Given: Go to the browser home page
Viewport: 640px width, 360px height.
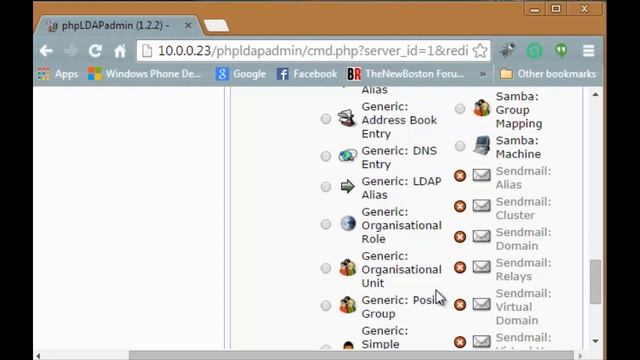Looking at the screenshot, I should (x=120, y=51).
